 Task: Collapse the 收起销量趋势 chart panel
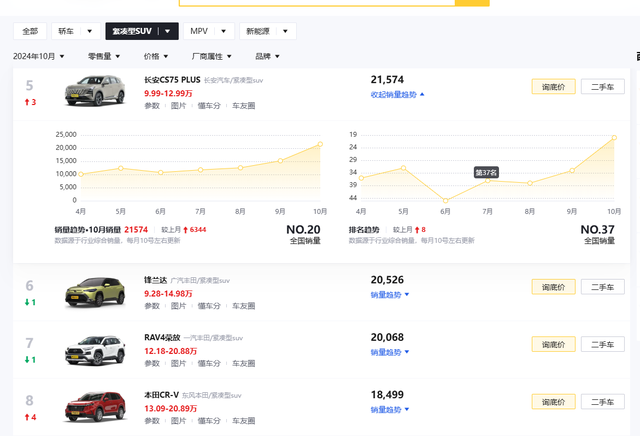point(398,95)
